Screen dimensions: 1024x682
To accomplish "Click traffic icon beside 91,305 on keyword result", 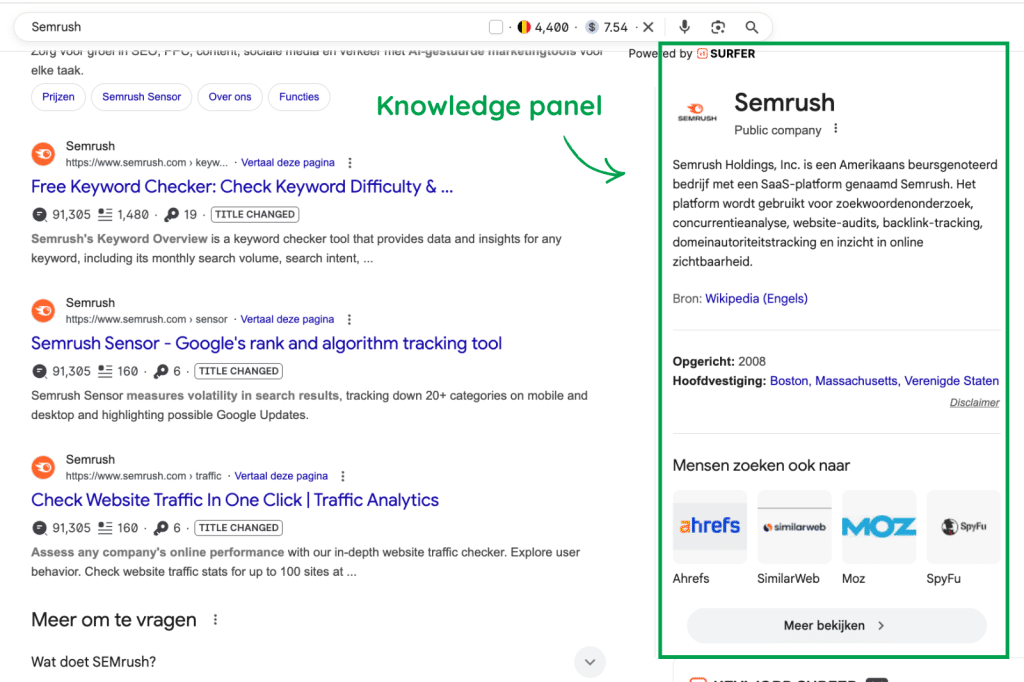I will 39,214.
